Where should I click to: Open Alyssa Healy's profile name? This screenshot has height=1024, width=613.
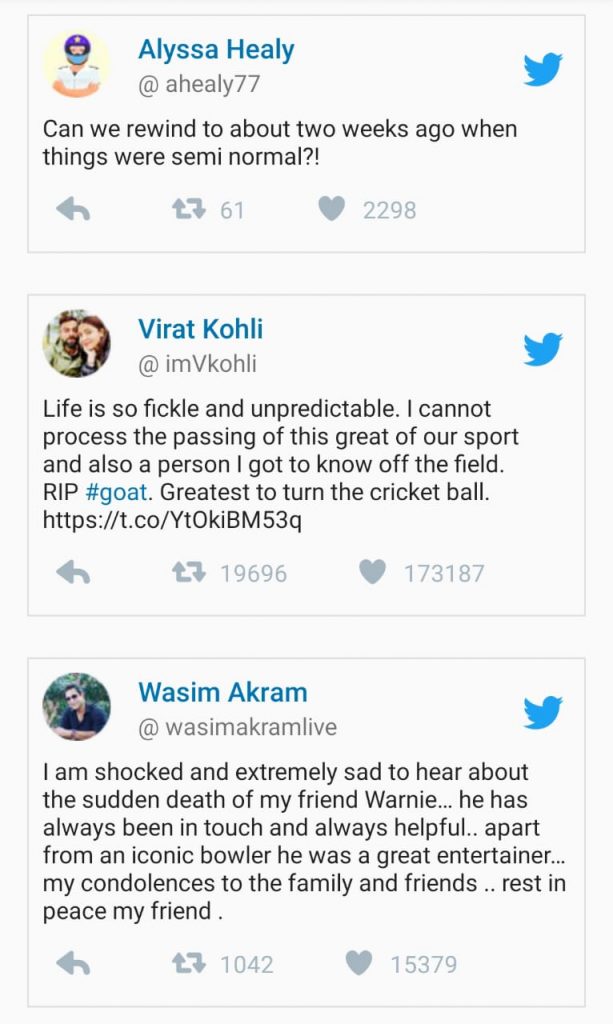point(216,50)
